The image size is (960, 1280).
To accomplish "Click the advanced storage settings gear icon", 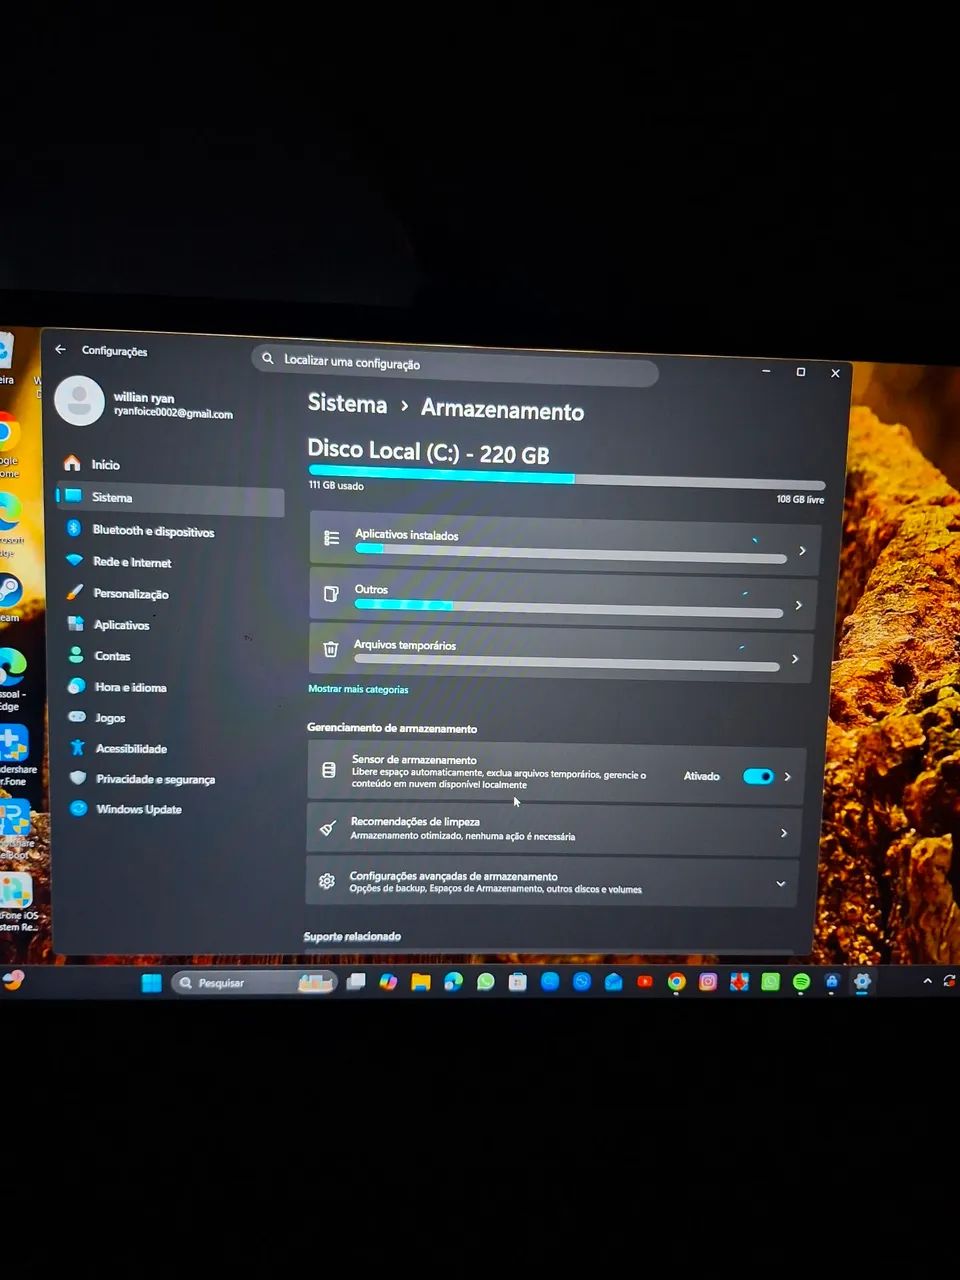I will (x=326, y=881).
